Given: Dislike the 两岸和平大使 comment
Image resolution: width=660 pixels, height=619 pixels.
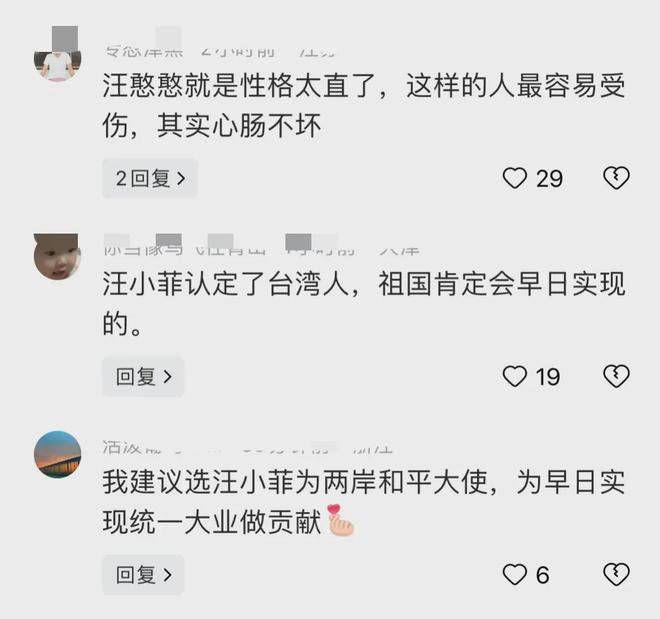Looking at the screenshot, I should click(x=616, y=574).
